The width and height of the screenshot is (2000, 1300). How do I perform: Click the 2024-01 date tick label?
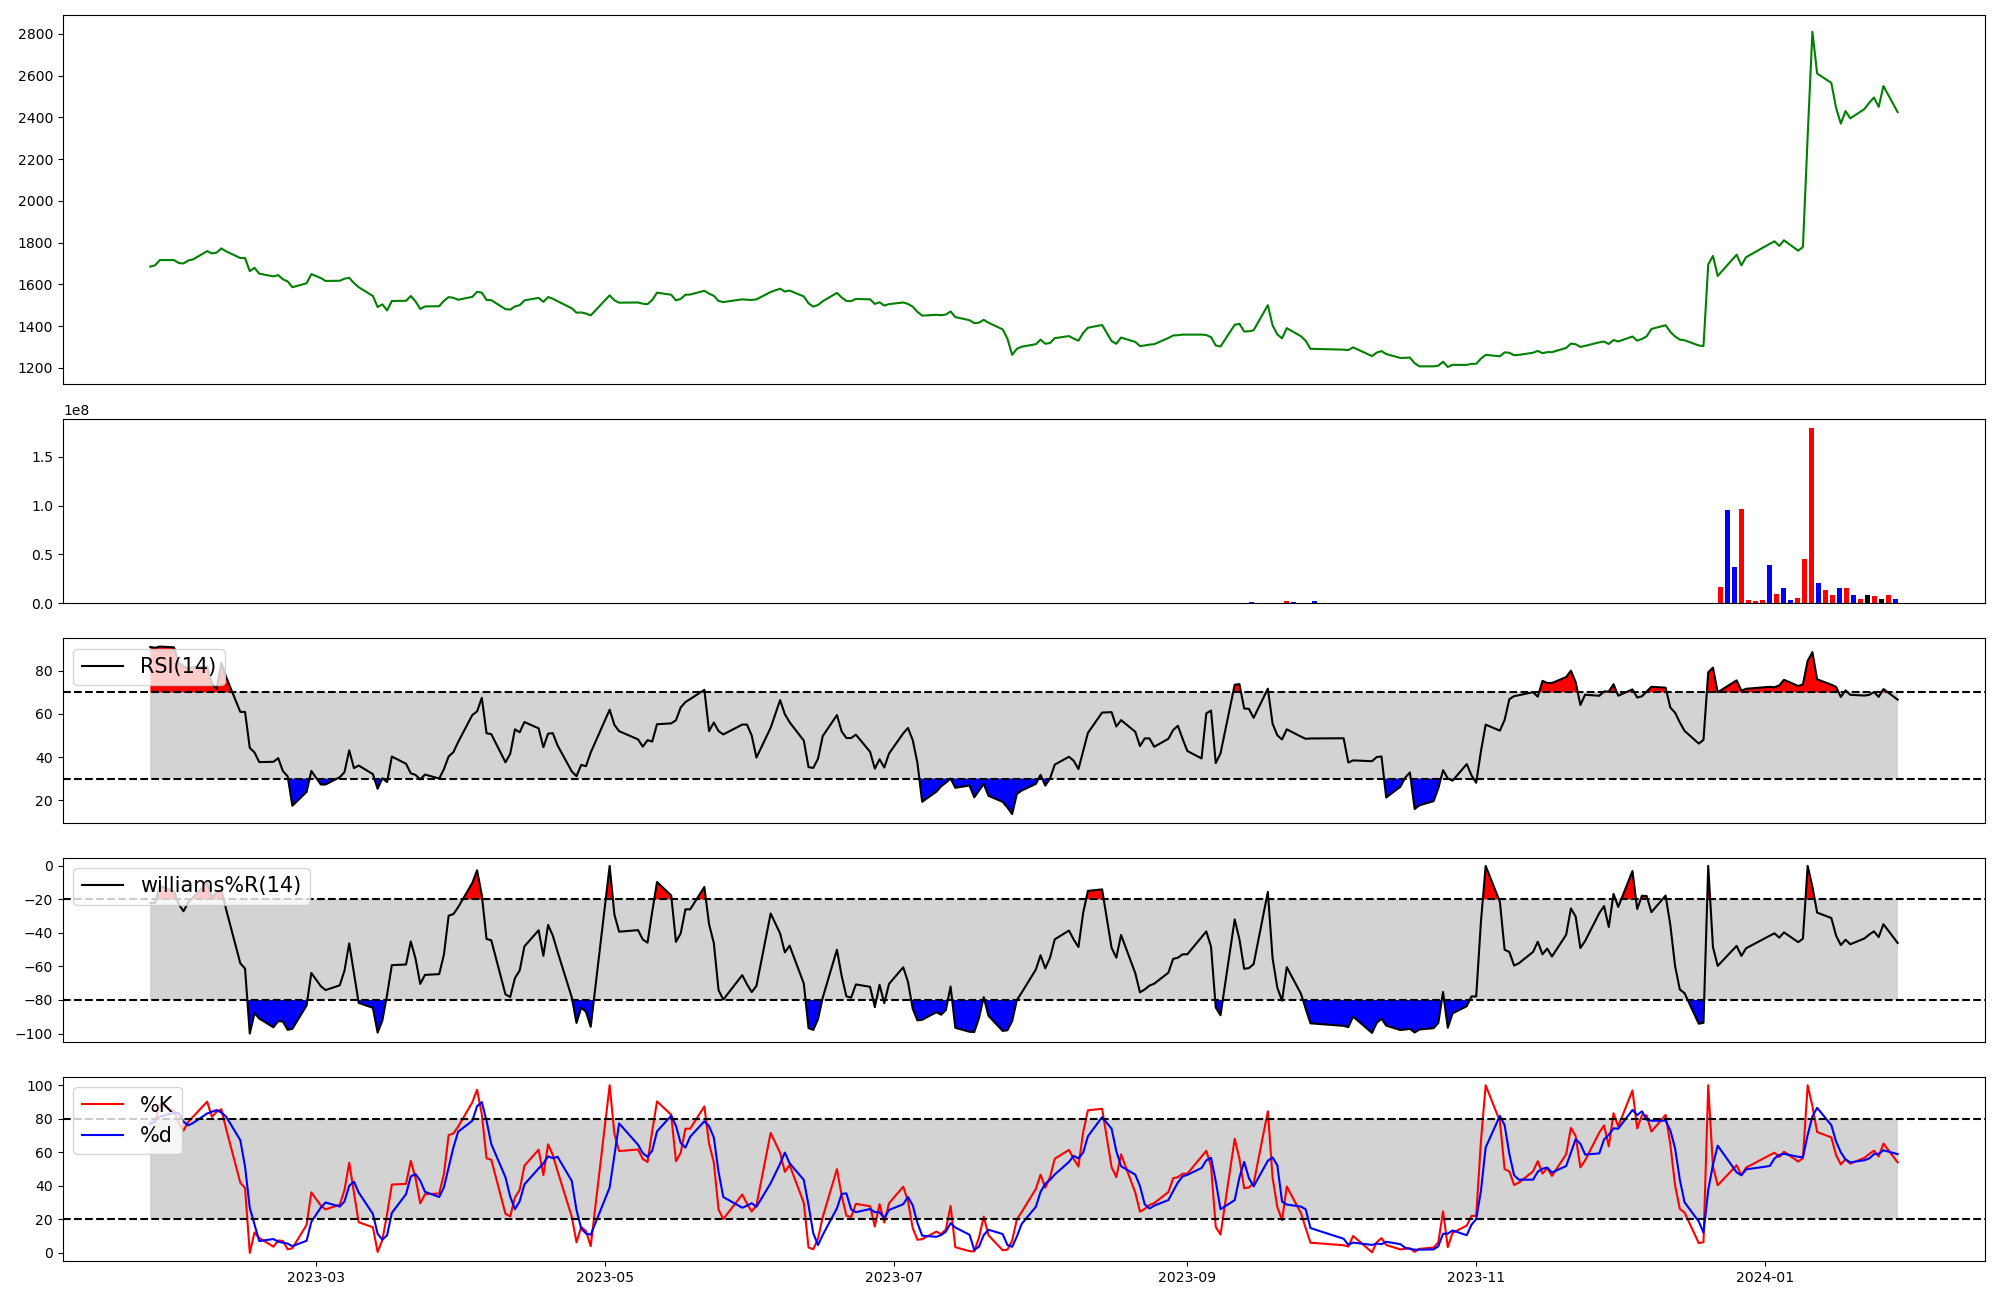[x=1764, y=1277]
